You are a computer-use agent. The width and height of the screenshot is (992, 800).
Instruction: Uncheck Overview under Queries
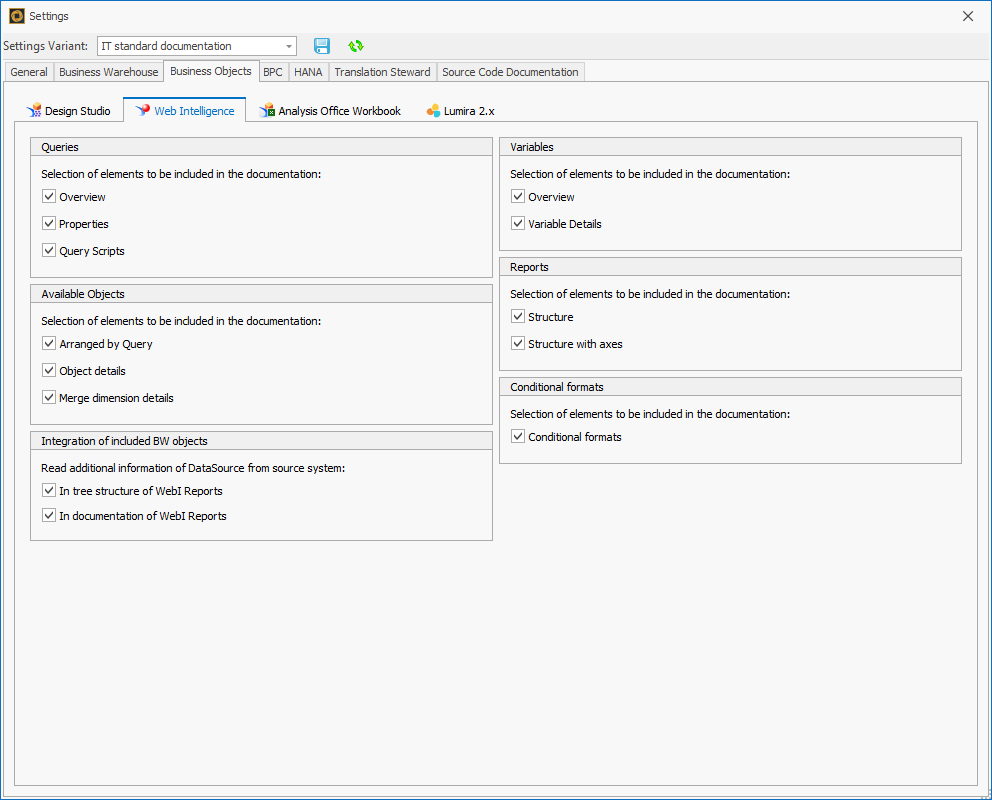click(x=48, y=196)
